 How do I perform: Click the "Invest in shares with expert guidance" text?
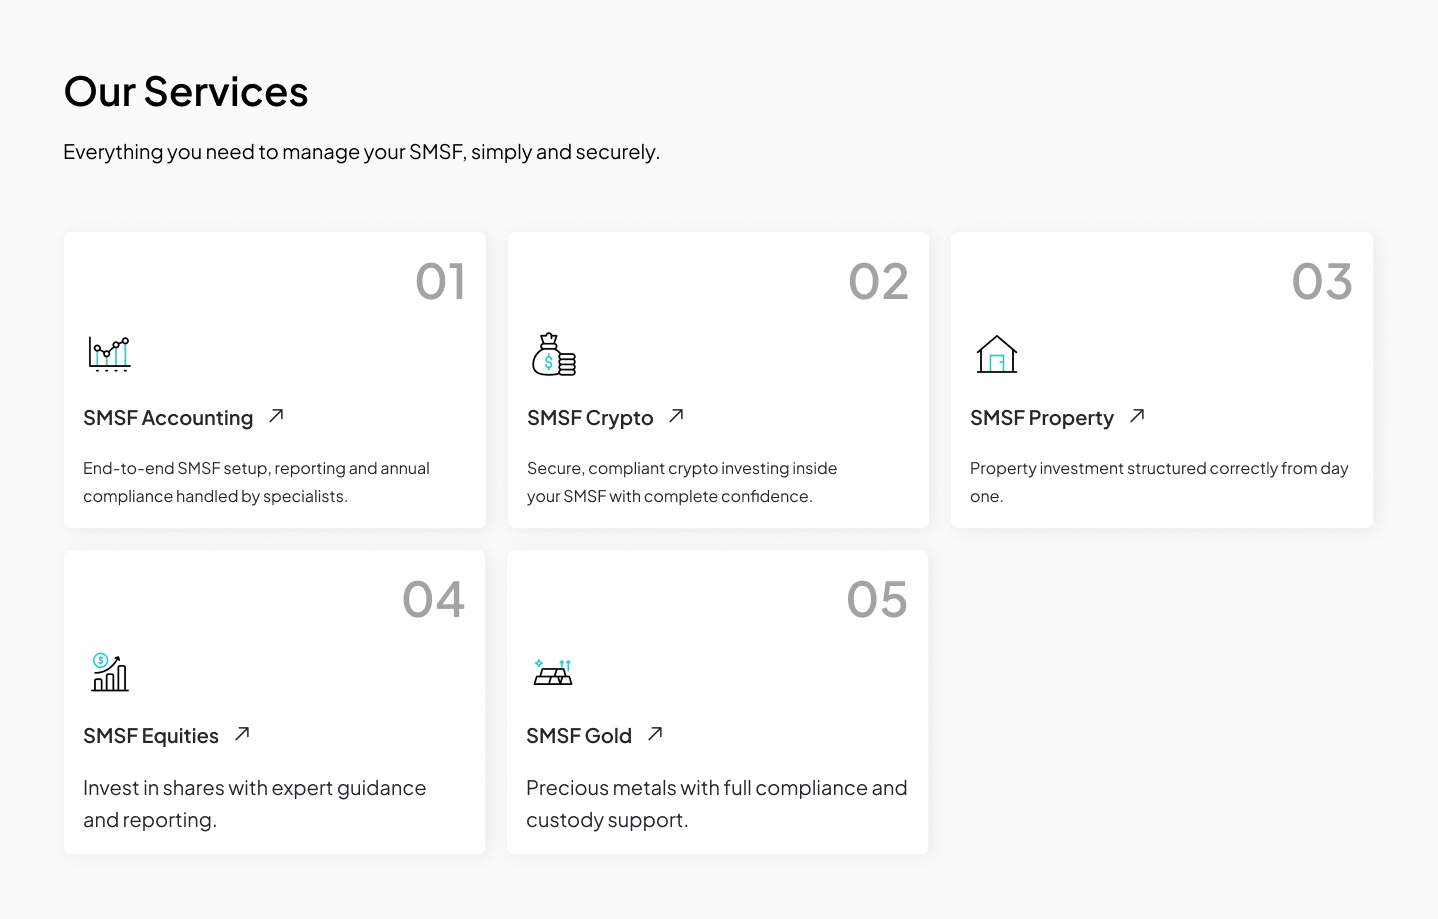(x=255, y=804)
